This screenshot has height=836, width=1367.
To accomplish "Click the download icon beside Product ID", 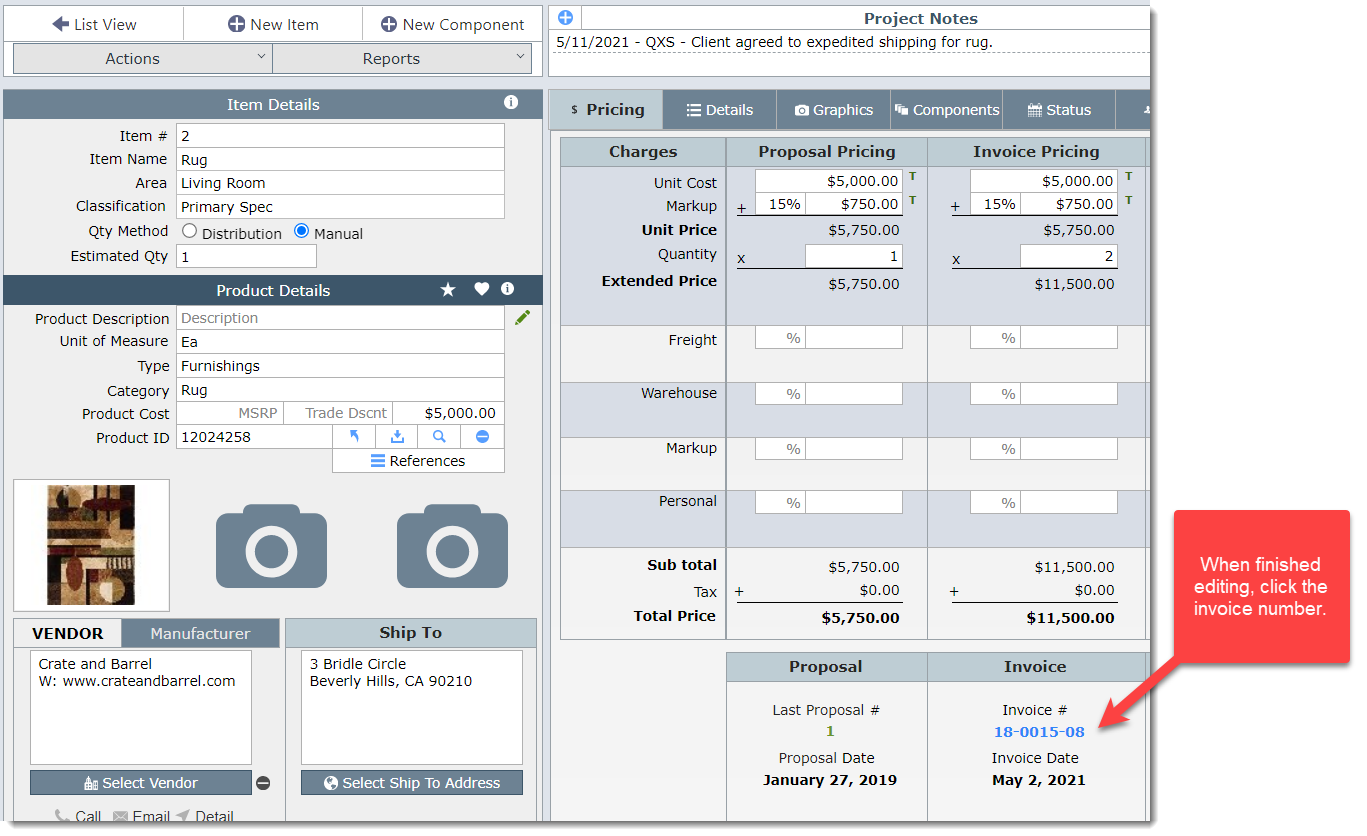I will pos(397,437).
